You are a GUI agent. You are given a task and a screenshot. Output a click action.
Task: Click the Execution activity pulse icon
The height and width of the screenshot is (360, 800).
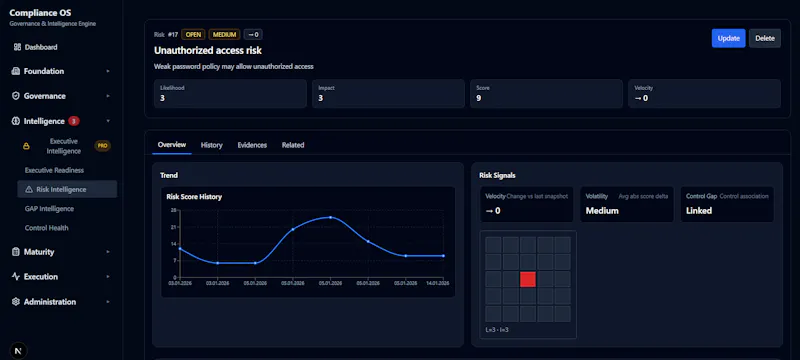point(16,276)
